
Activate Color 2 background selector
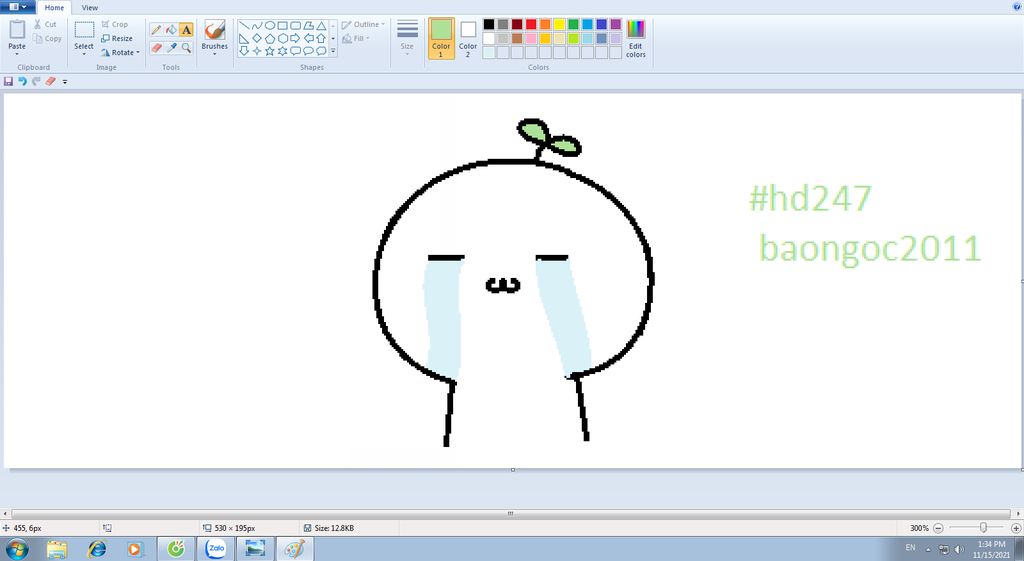click(x=468, y=39)
